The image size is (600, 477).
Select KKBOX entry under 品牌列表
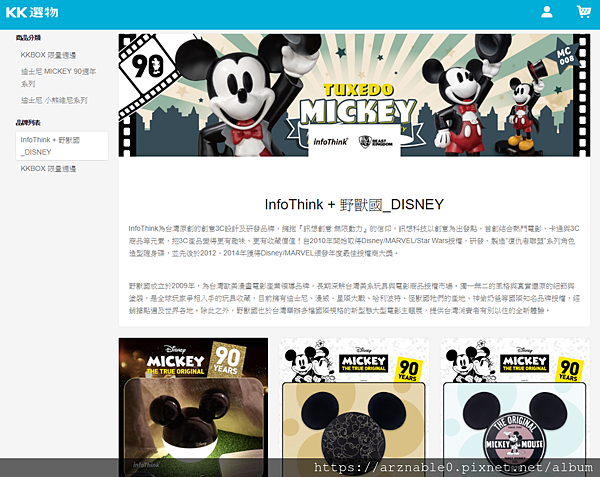[48, 169]
